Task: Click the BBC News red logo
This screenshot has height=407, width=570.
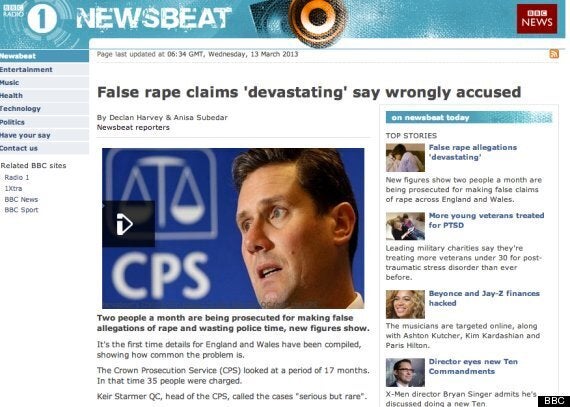Action: [537, 19]
